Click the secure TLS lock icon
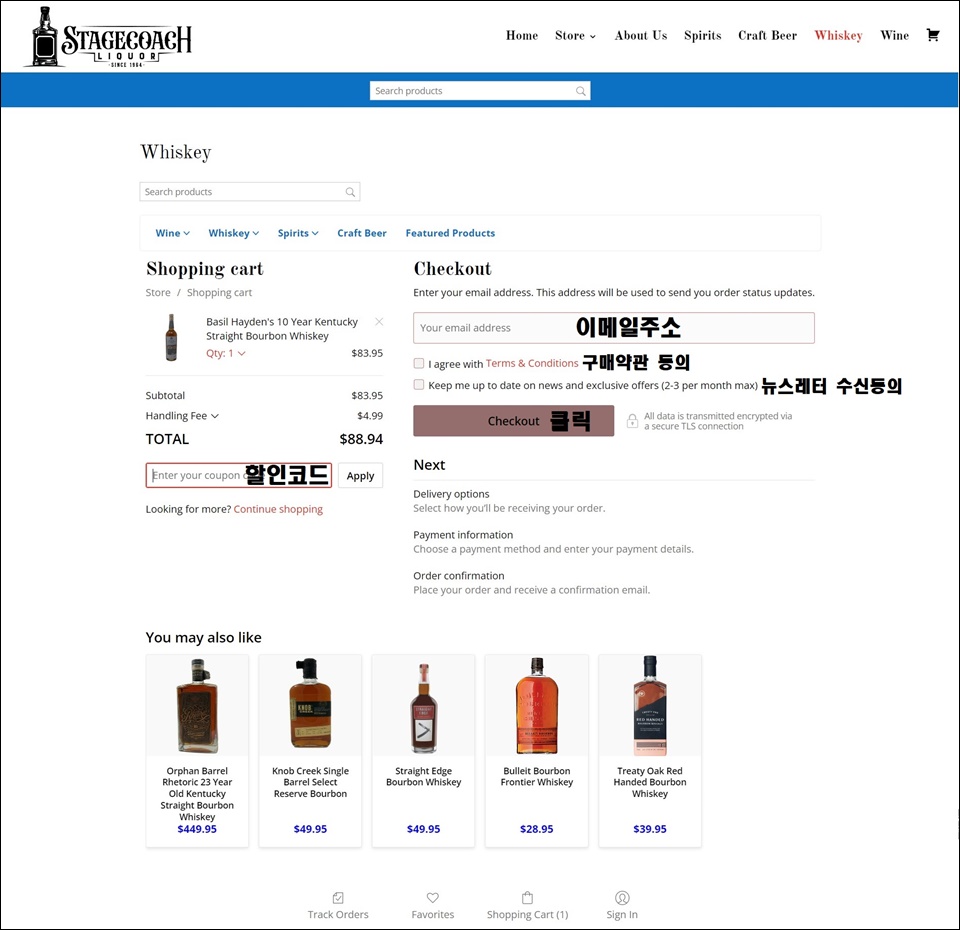This screenshot has height=930, width=960. (632, 421)
